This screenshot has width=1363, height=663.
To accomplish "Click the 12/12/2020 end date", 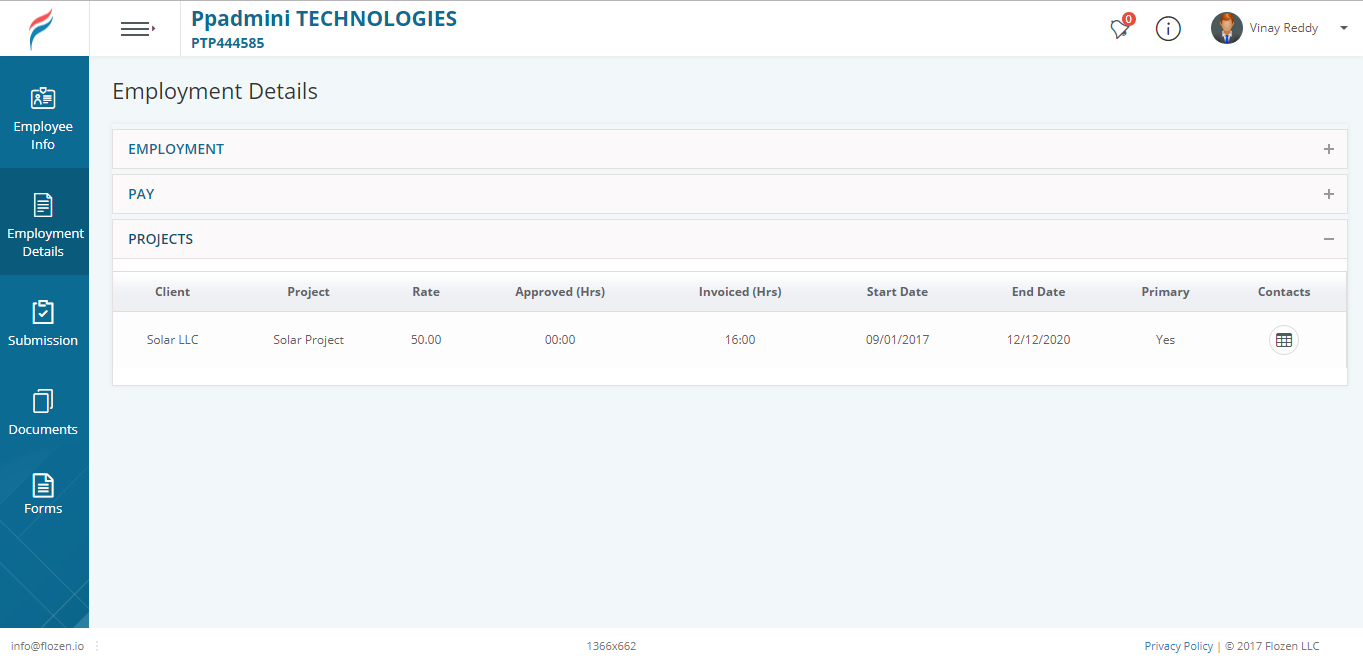I will click(1038, 340).
